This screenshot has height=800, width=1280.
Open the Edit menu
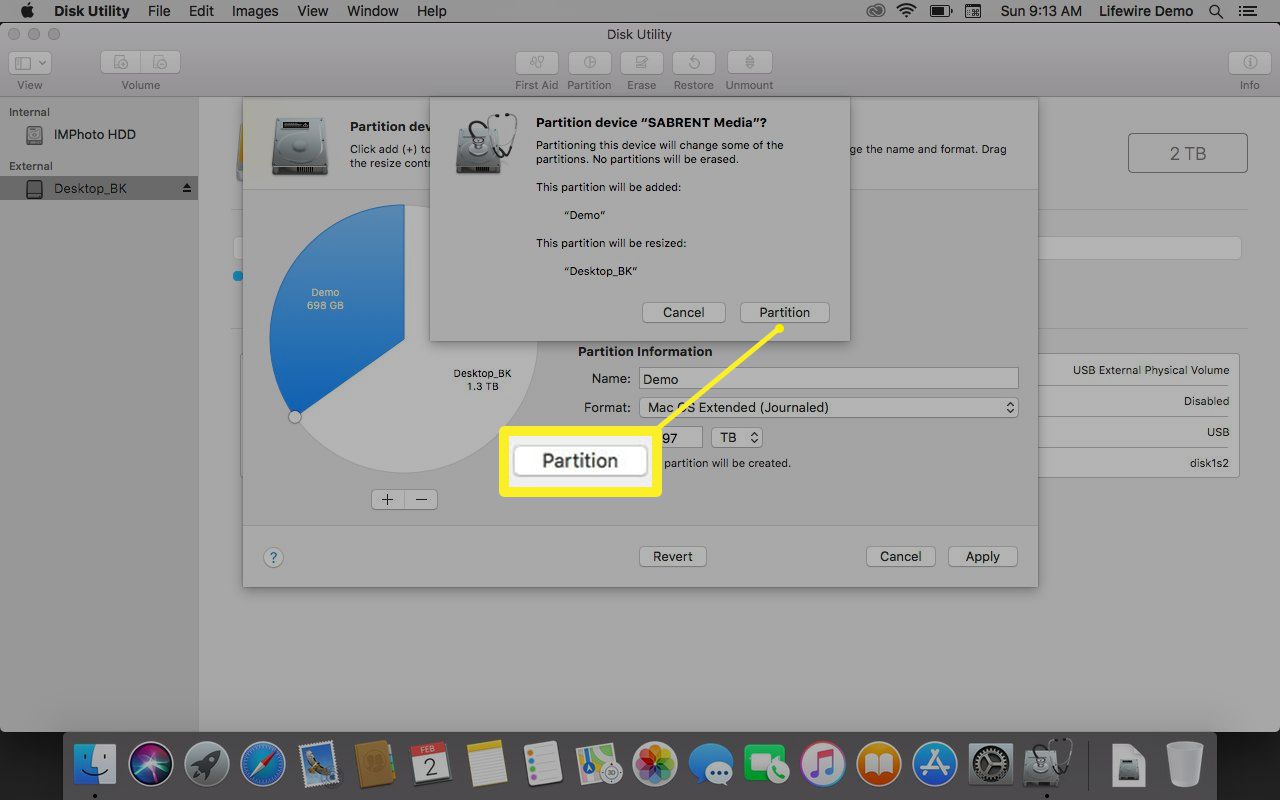point(201,11)
